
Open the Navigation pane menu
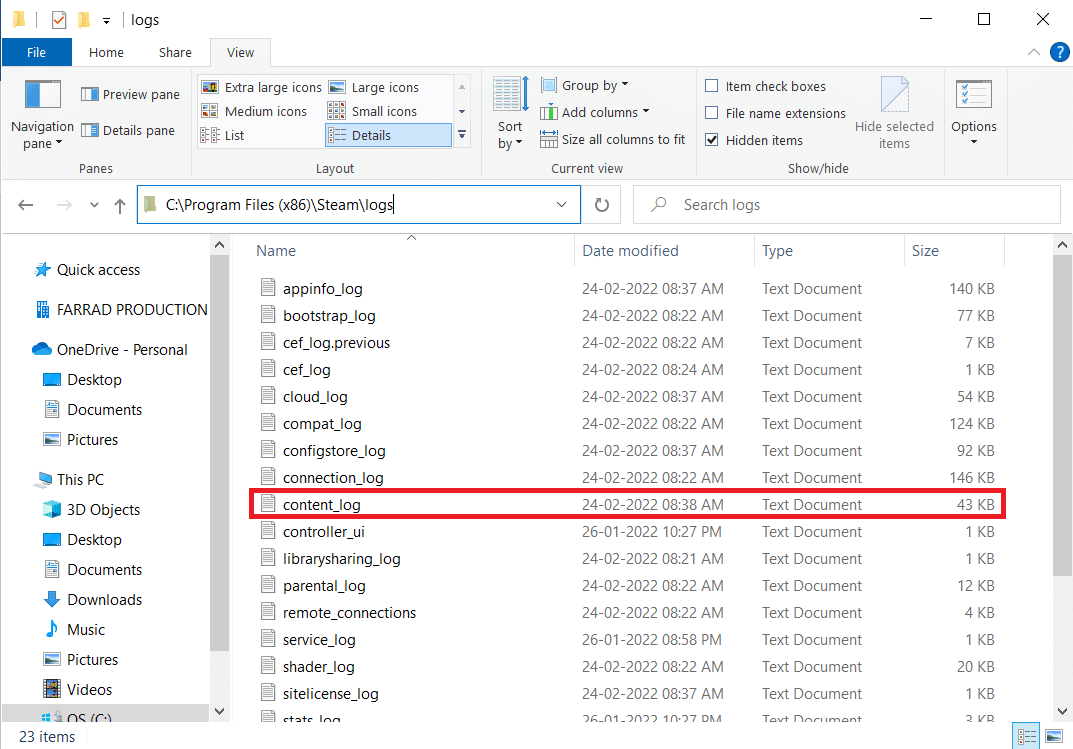42,114
